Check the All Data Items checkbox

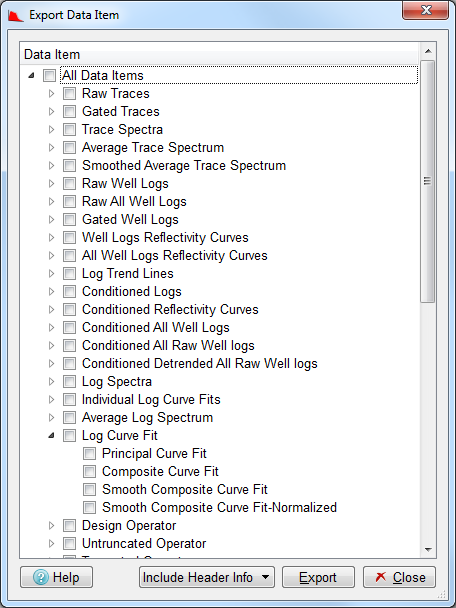pyautogui.click(x=49, y=76)
